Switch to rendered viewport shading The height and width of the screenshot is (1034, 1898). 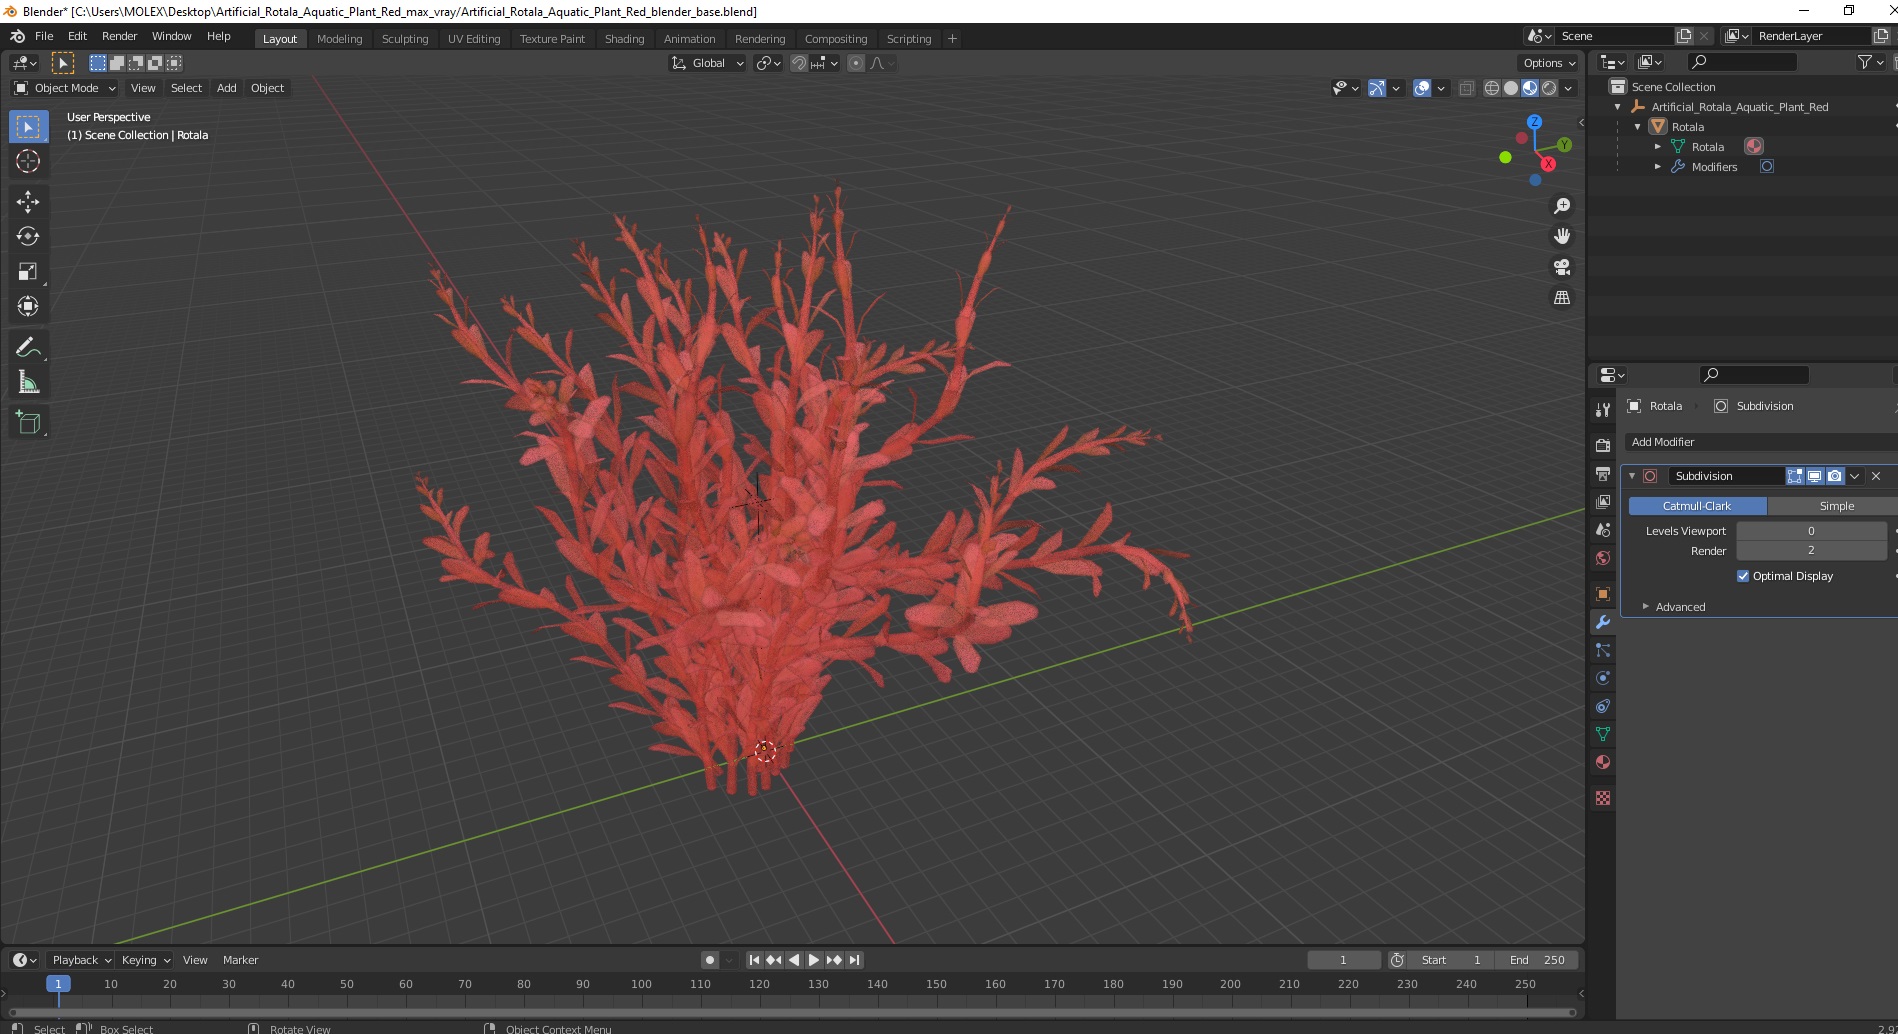click(x=1549, y=88)
